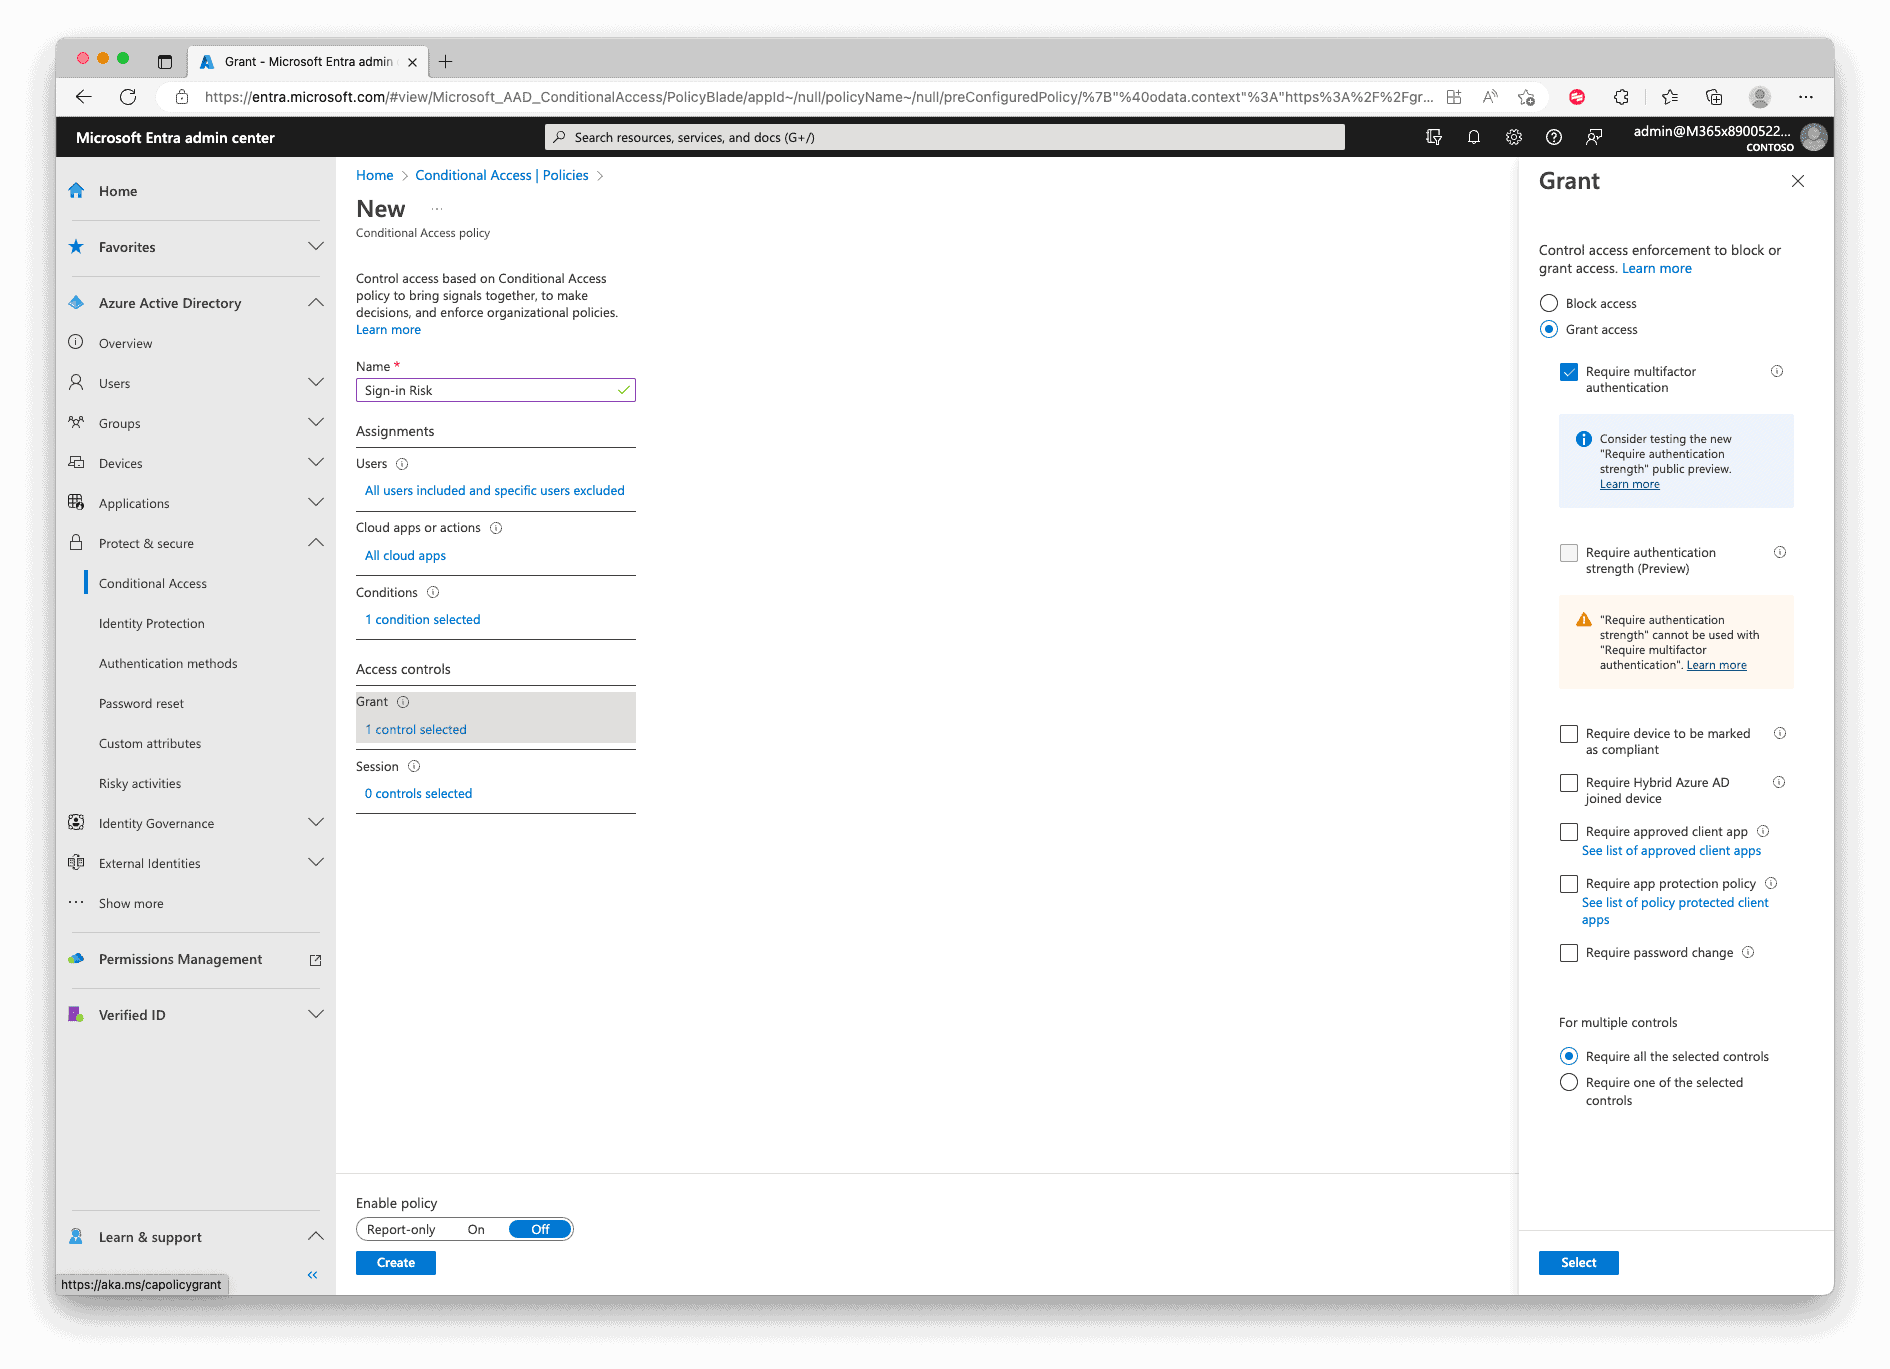Collapse the sidebar with double-chevron icon
The width and height of the screenshot is (1890, 1369).
pyautogui.click(x=312, y=1275)
